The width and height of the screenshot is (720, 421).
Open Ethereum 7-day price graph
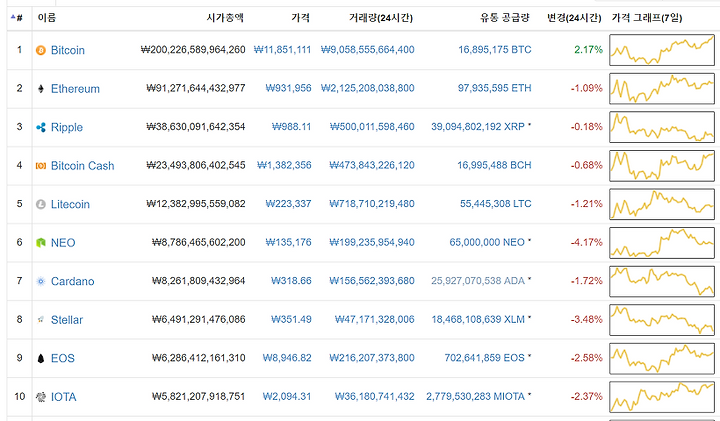[662, 89]
